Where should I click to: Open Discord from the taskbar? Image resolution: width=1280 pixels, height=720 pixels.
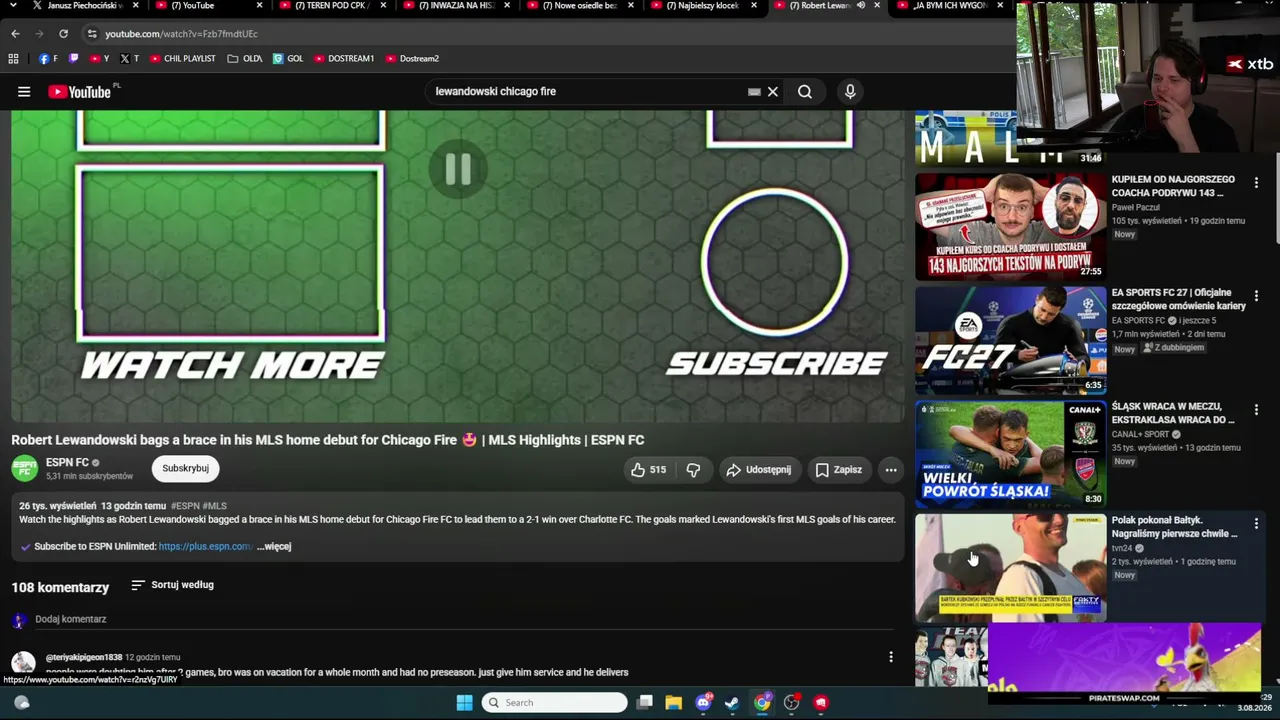click(x=703, y=703)
